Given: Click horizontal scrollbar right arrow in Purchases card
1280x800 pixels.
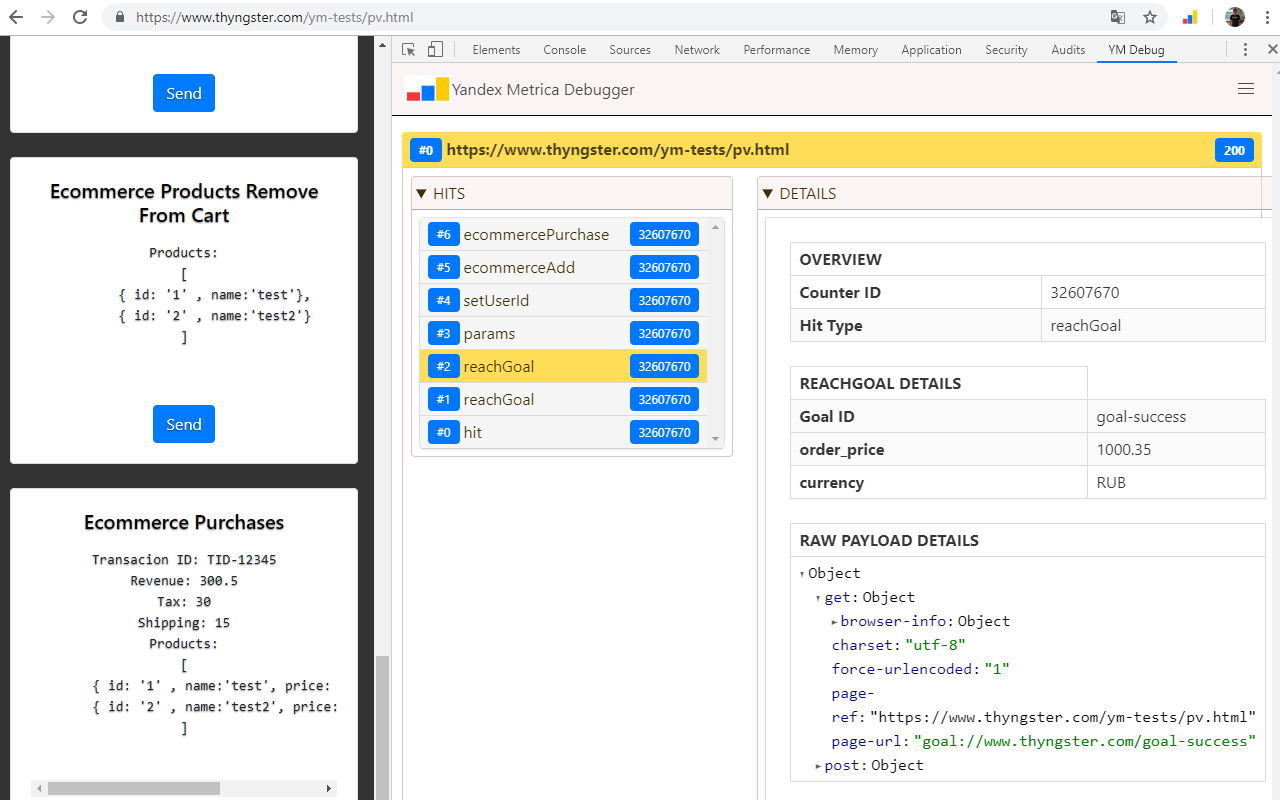Looking at the screenshot, I should pyautogui.click(x=329, y=789).
